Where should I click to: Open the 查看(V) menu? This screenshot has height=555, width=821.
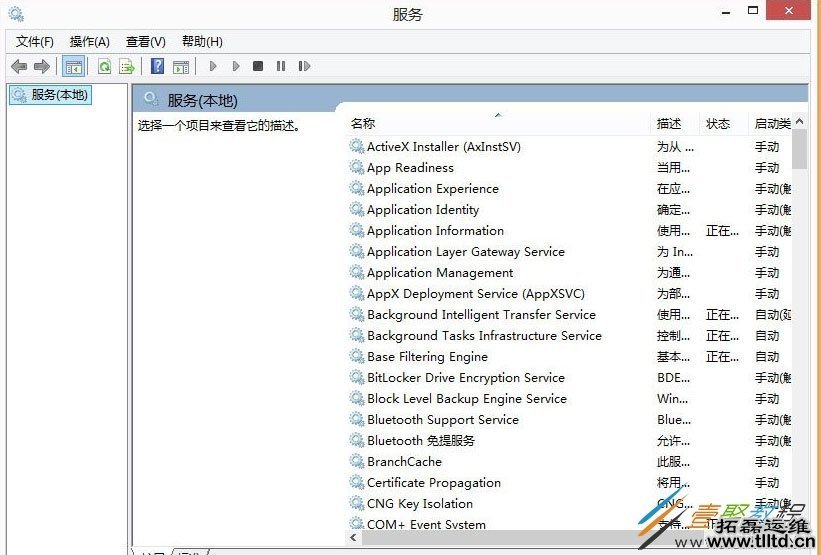click(x=146, y=41)
